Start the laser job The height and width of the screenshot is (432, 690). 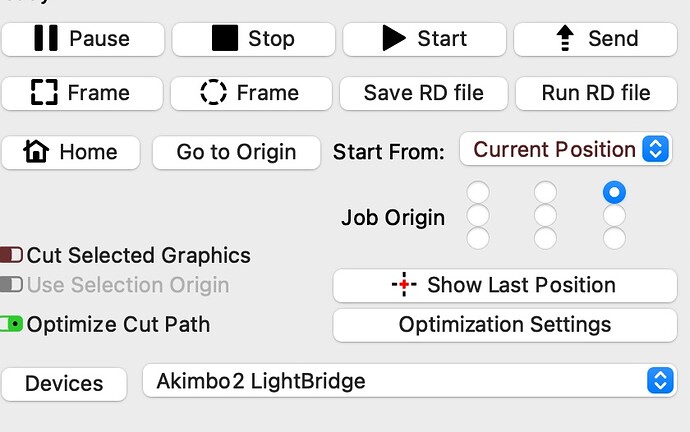[x=424, y=39]
